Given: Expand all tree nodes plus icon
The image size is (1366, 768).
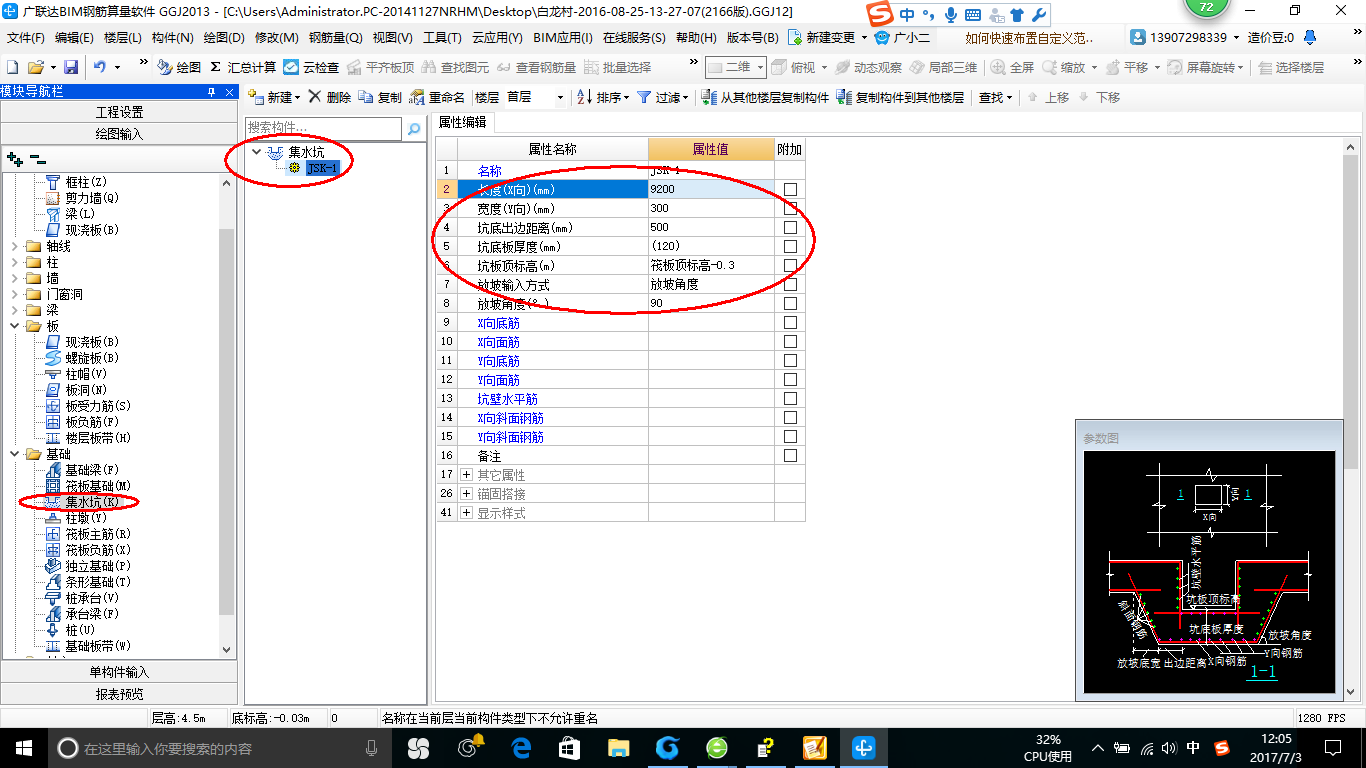Looking at the screenshot, I should click(x=14, y=158).
